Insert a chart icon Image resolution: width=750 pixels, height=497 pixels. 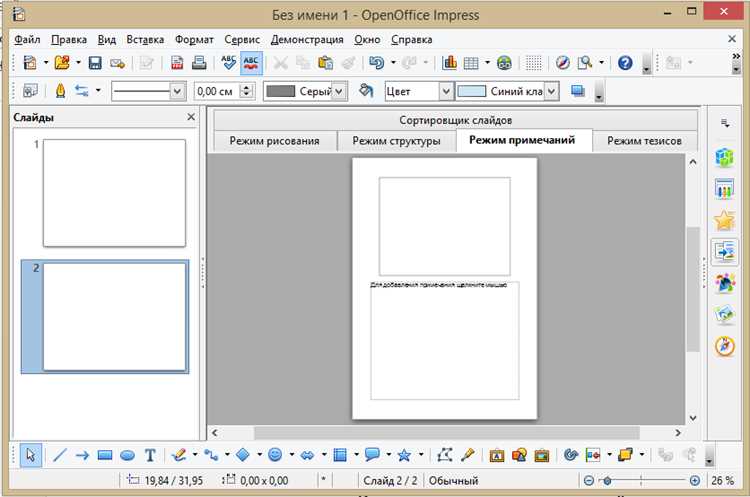pyautogui.click(x=449, y=63)
